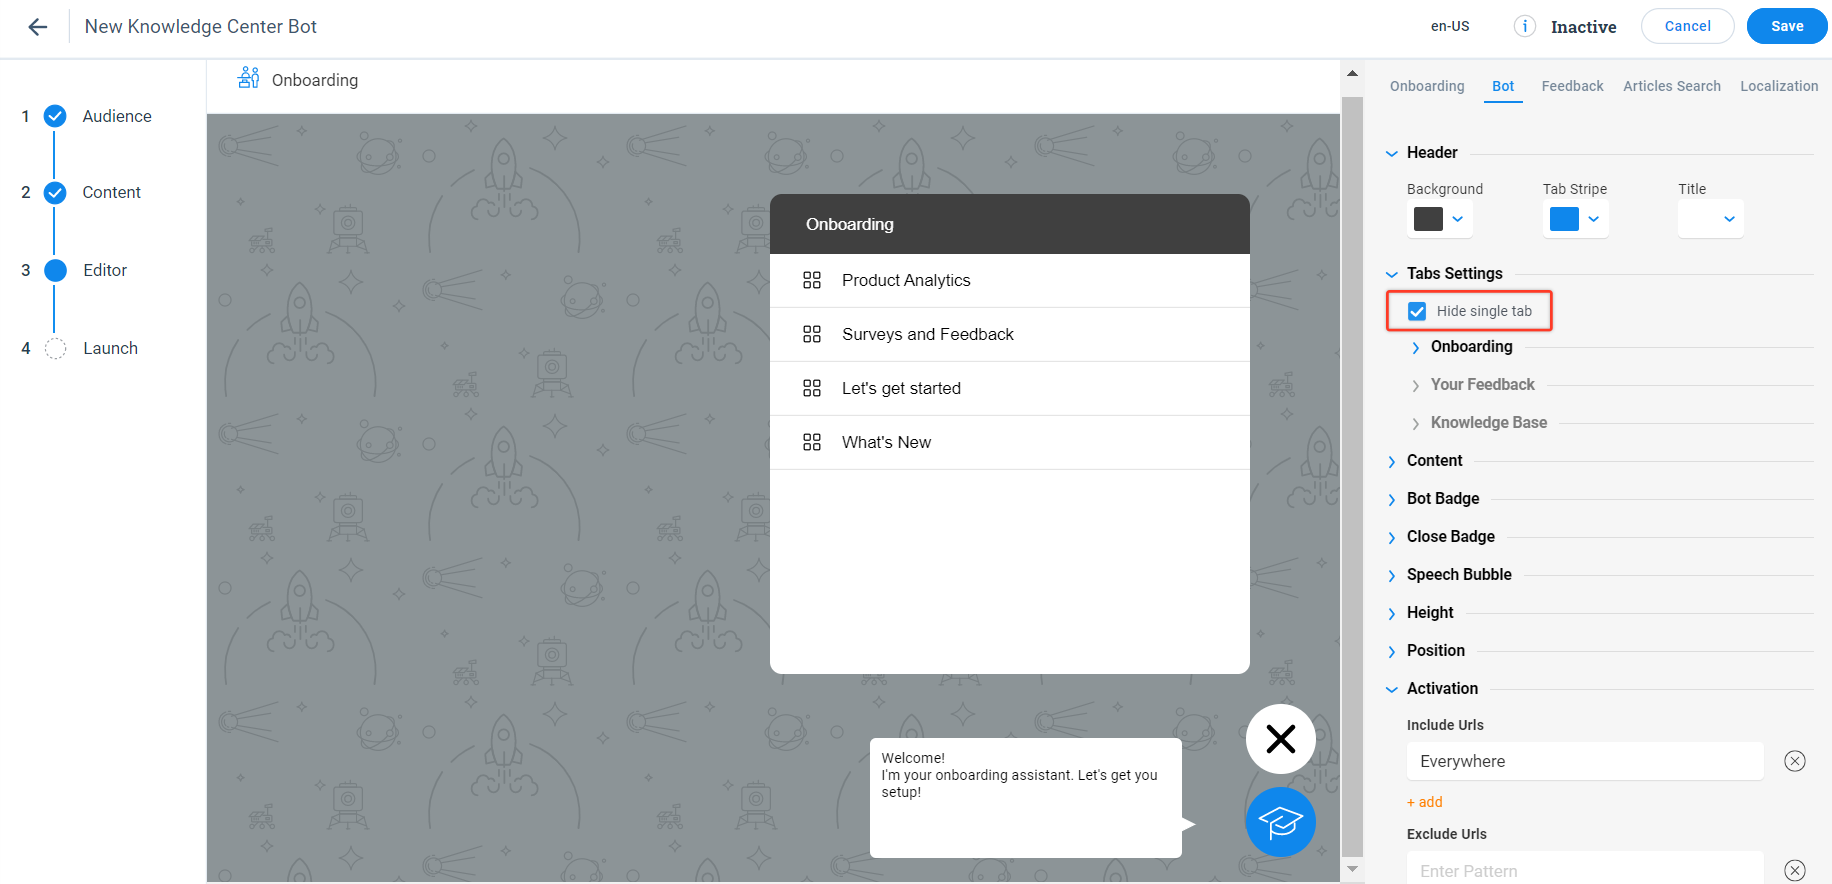Image resolution: width=1832 pixels, height=884 pixels.
Task: Click the info icon beside Inactive
Action: pos(1524,27)
